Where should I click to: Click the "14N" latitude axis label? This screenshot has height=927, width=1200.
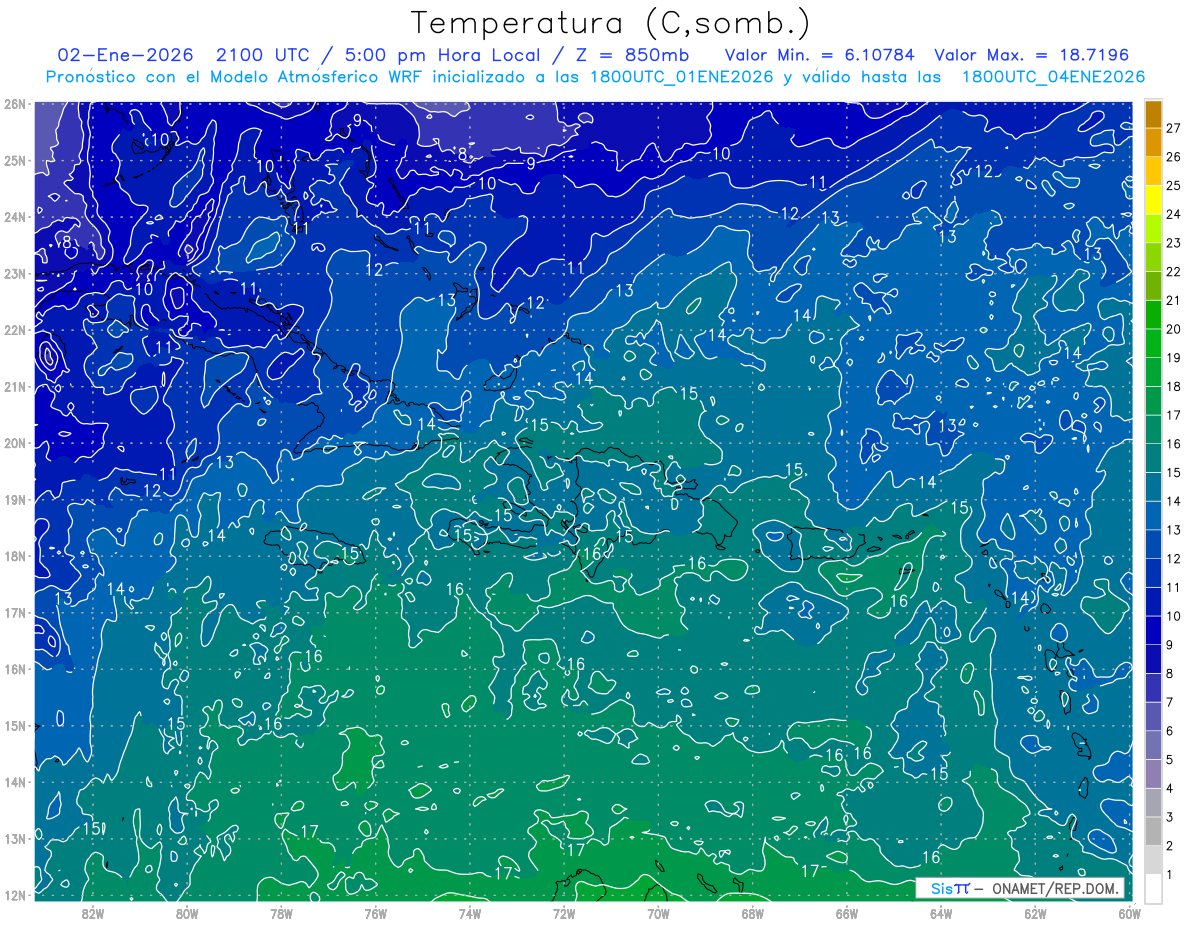click(x=14, y=782)
